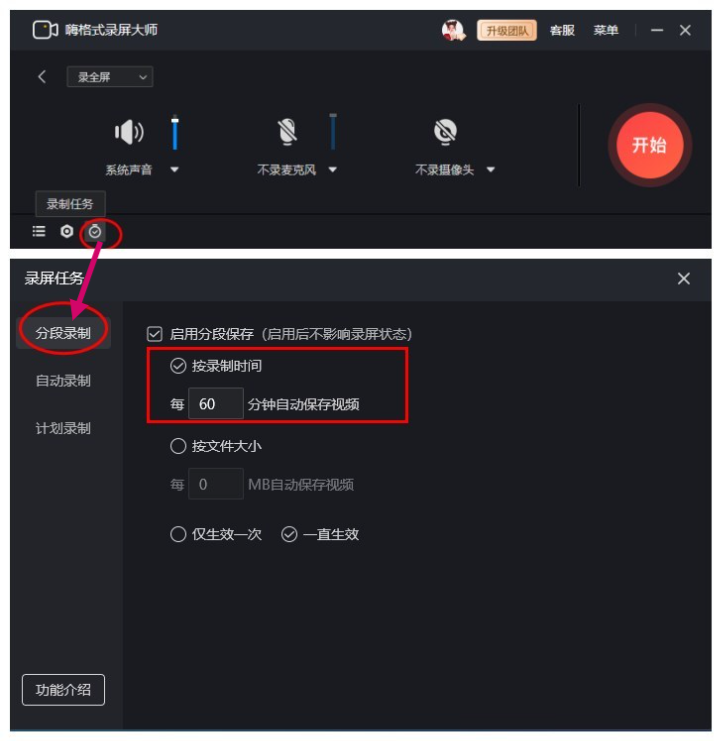Adjust the system sound volume slider

click(175, 132)
